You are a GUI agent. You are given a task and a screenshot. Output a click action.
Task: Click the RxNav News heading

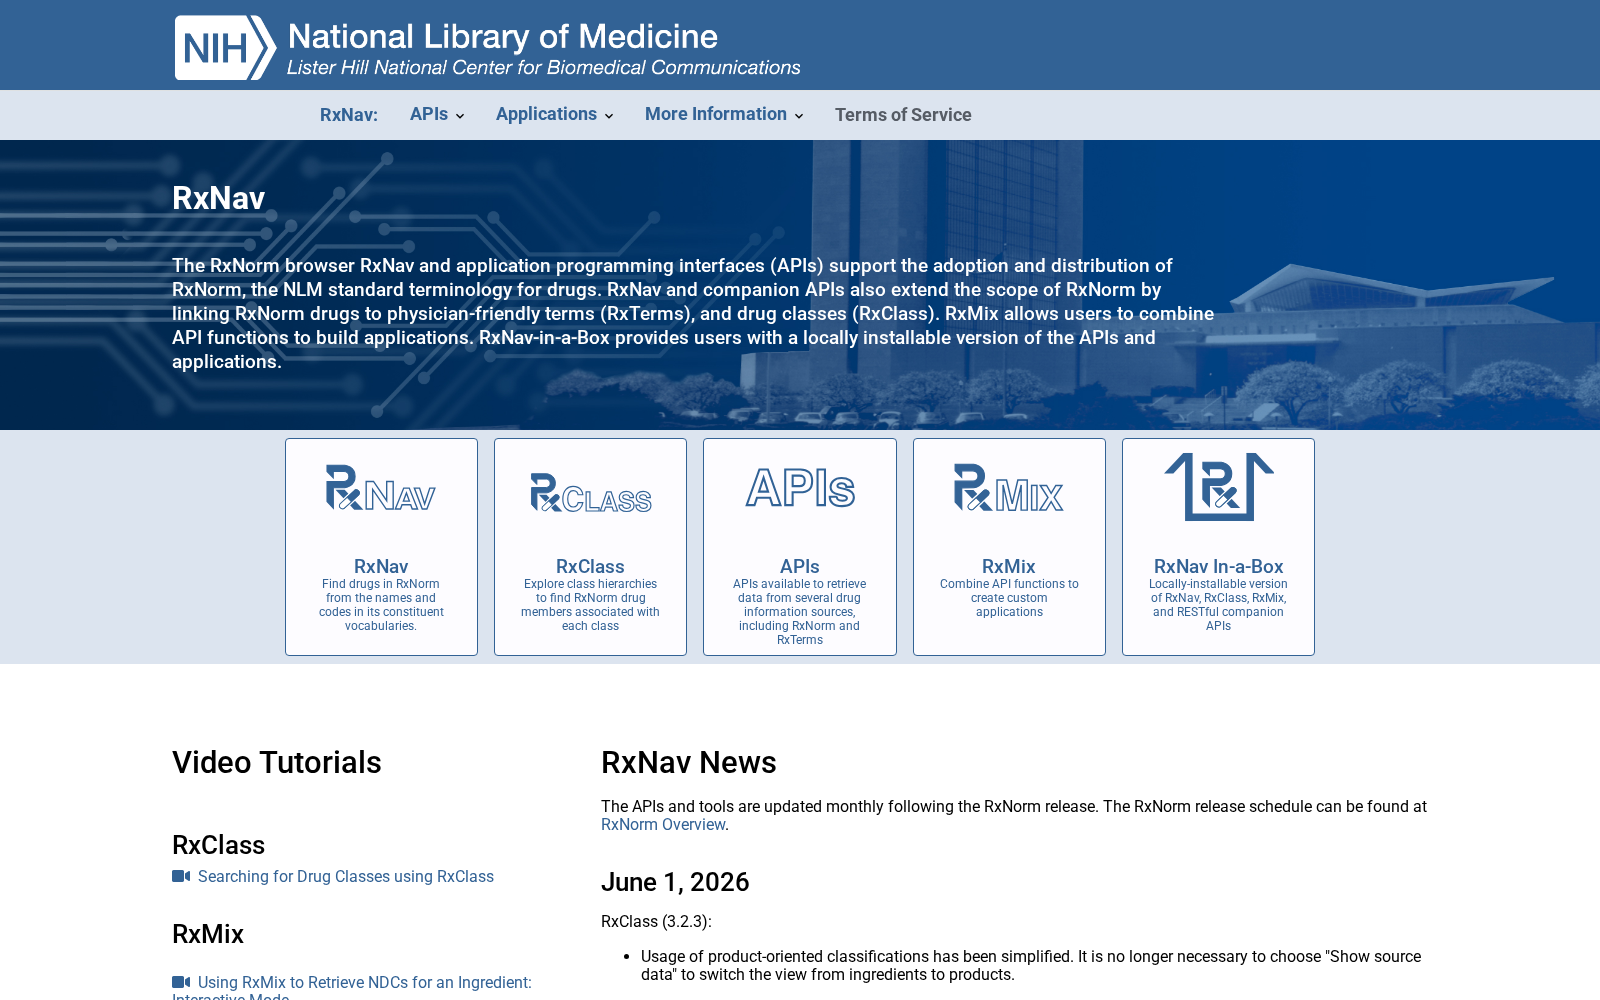coord(689,762)
